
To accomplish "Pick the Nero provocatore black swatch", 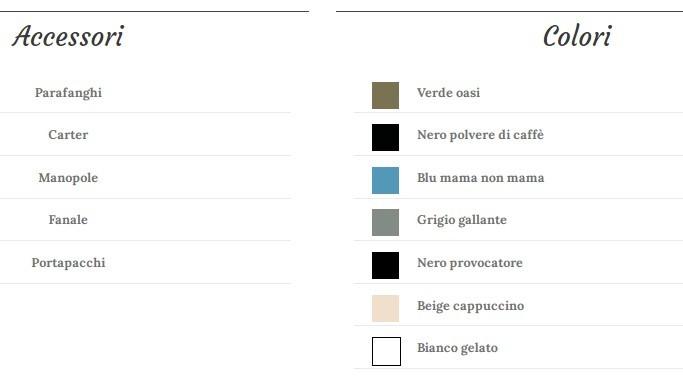I will coord(385,265).
